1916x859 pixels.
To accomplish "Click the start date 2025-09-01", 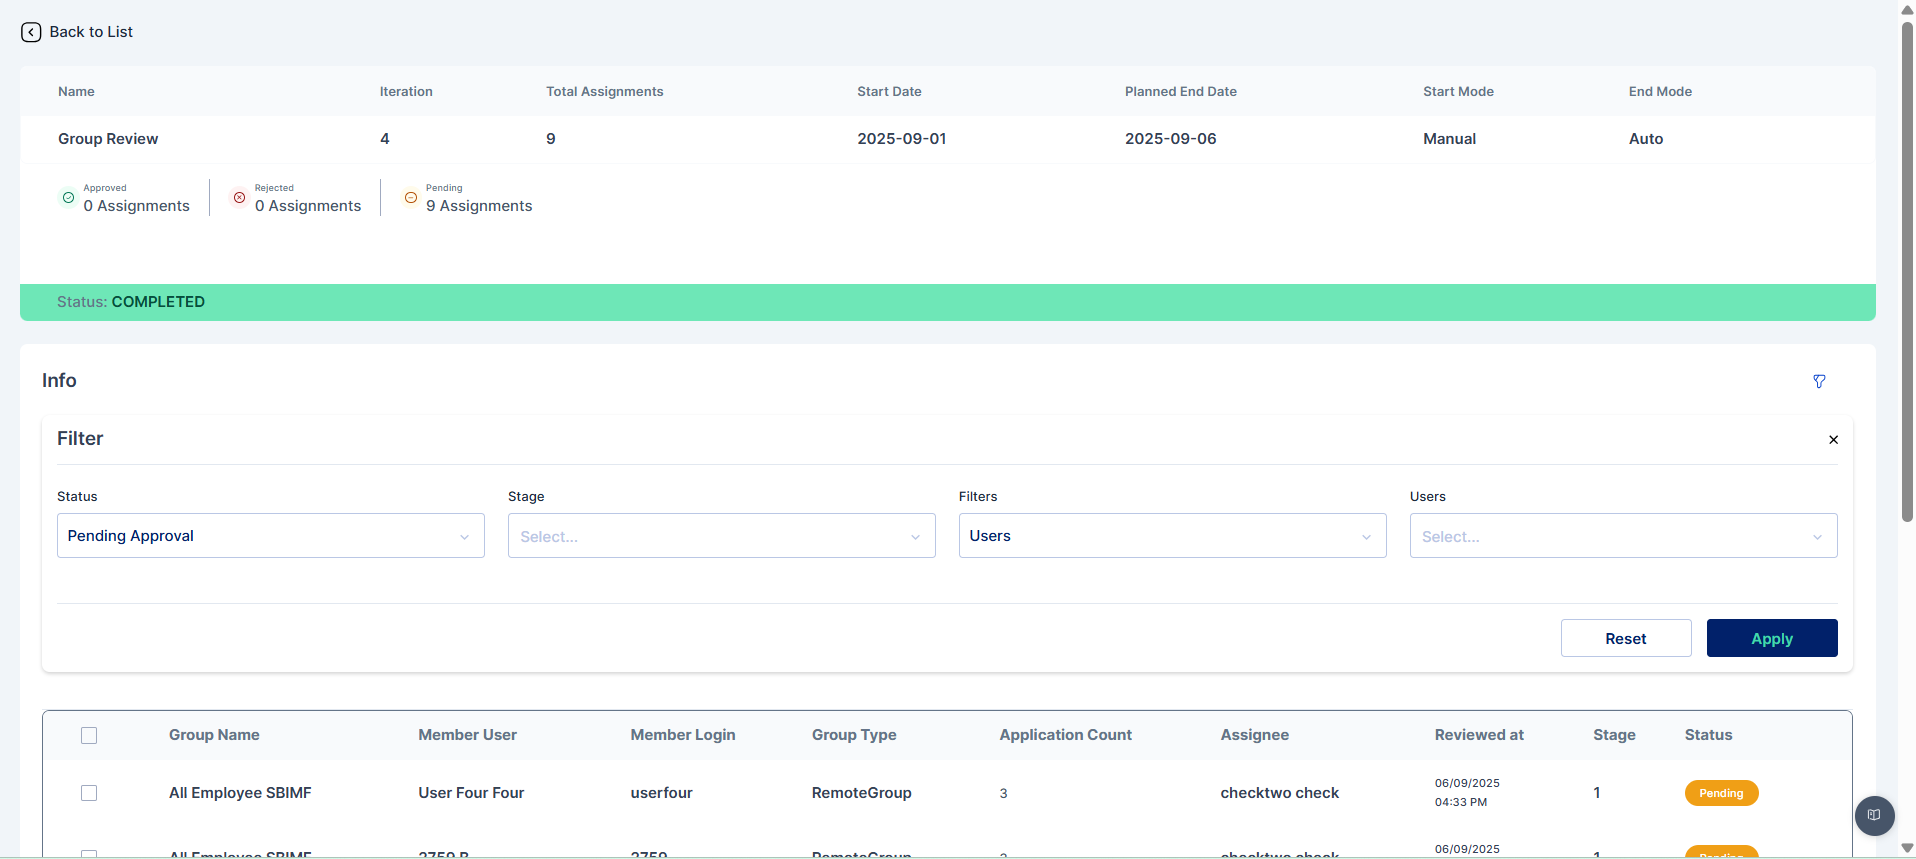I will 901,139.
